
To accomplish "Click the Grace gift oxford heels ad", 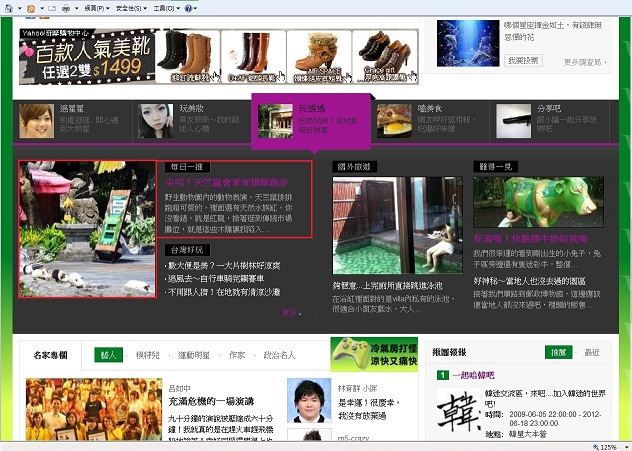I will click(385, 56).
